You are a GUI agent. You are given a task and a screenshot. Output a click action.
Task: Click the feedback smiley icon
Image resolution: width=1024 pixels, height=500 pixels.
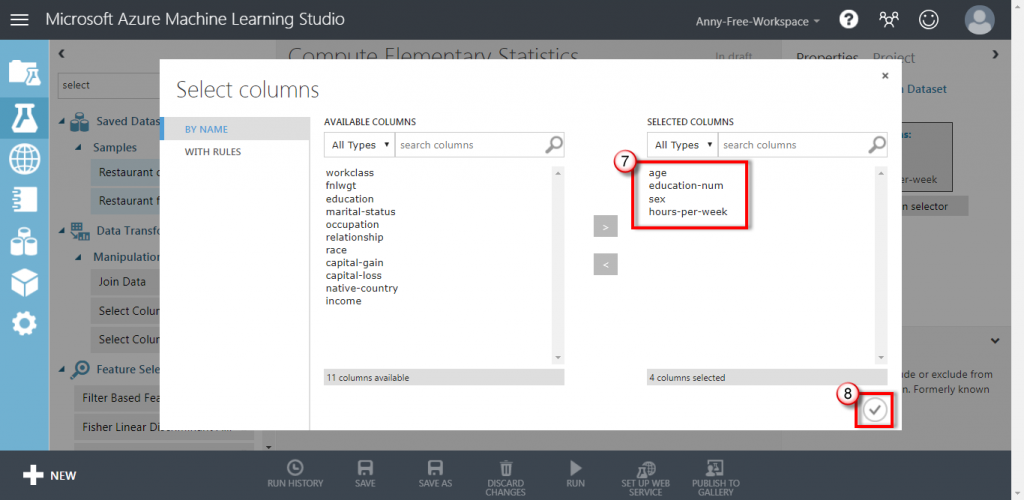coord(928,20)
